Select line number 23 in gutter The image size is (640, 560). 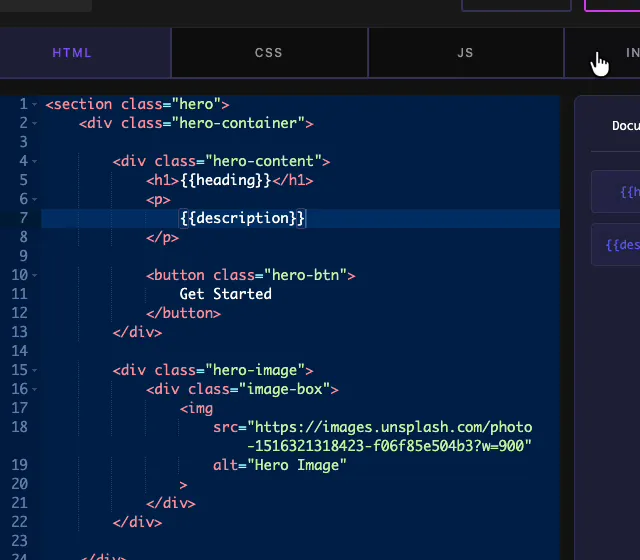(x=19, y=541)
